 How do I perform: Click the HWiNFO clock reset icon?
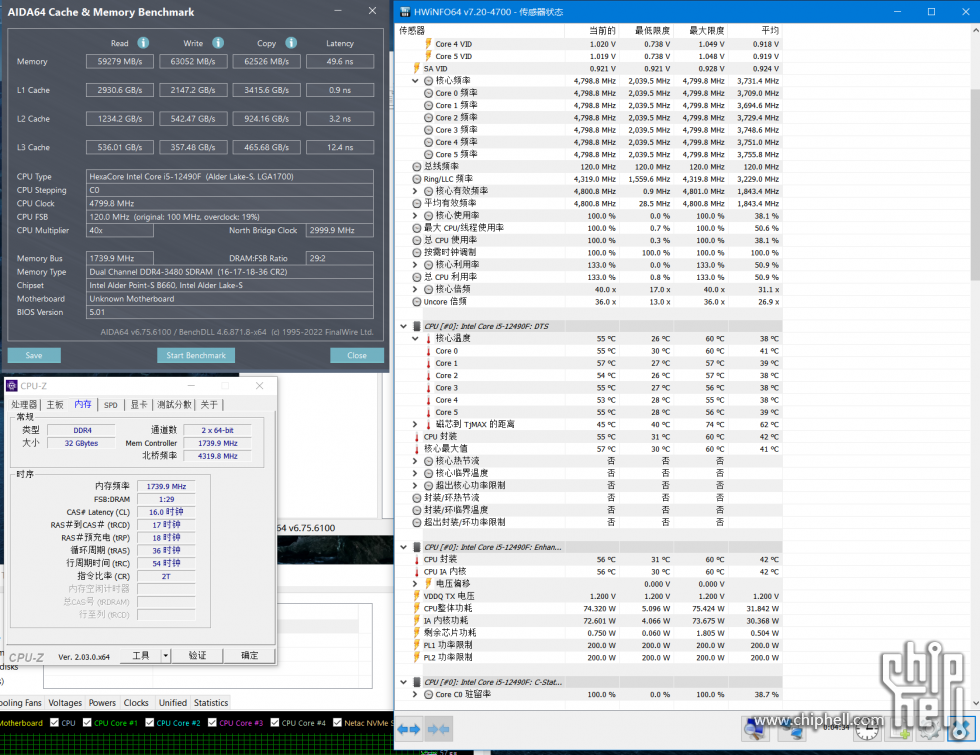click(x=867, y=729)
